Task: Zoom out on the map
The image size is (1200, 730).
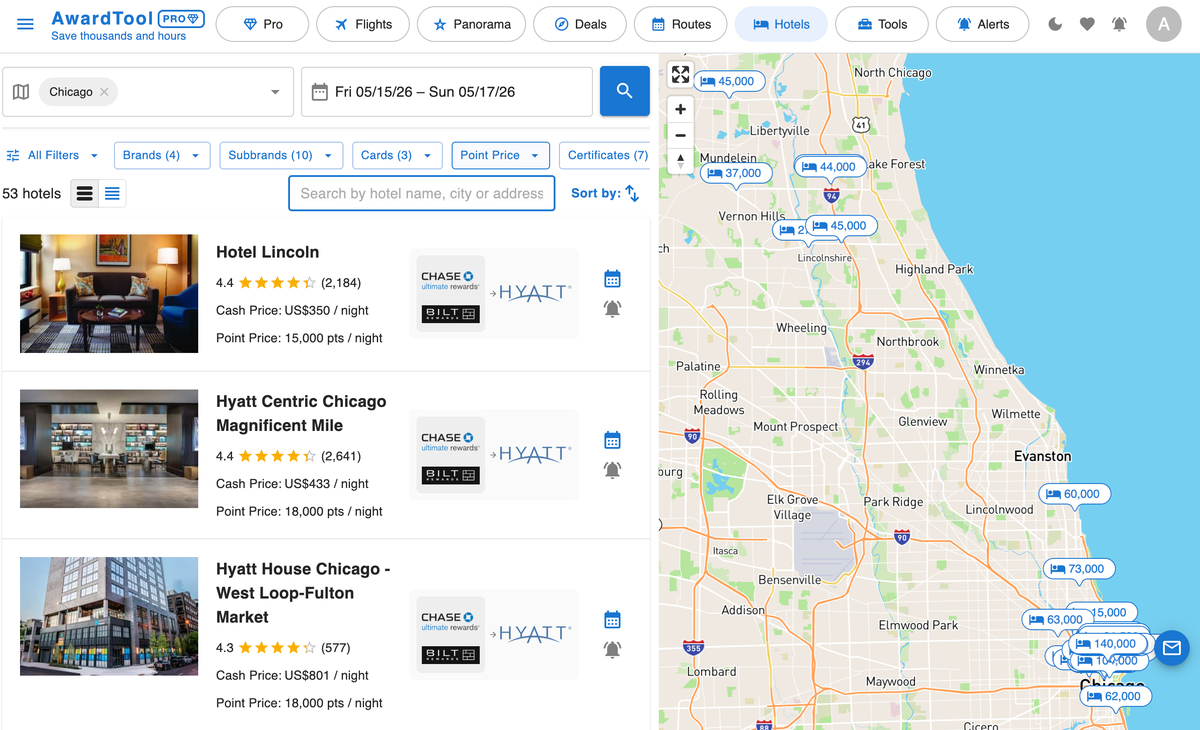Action: point(680,134)
